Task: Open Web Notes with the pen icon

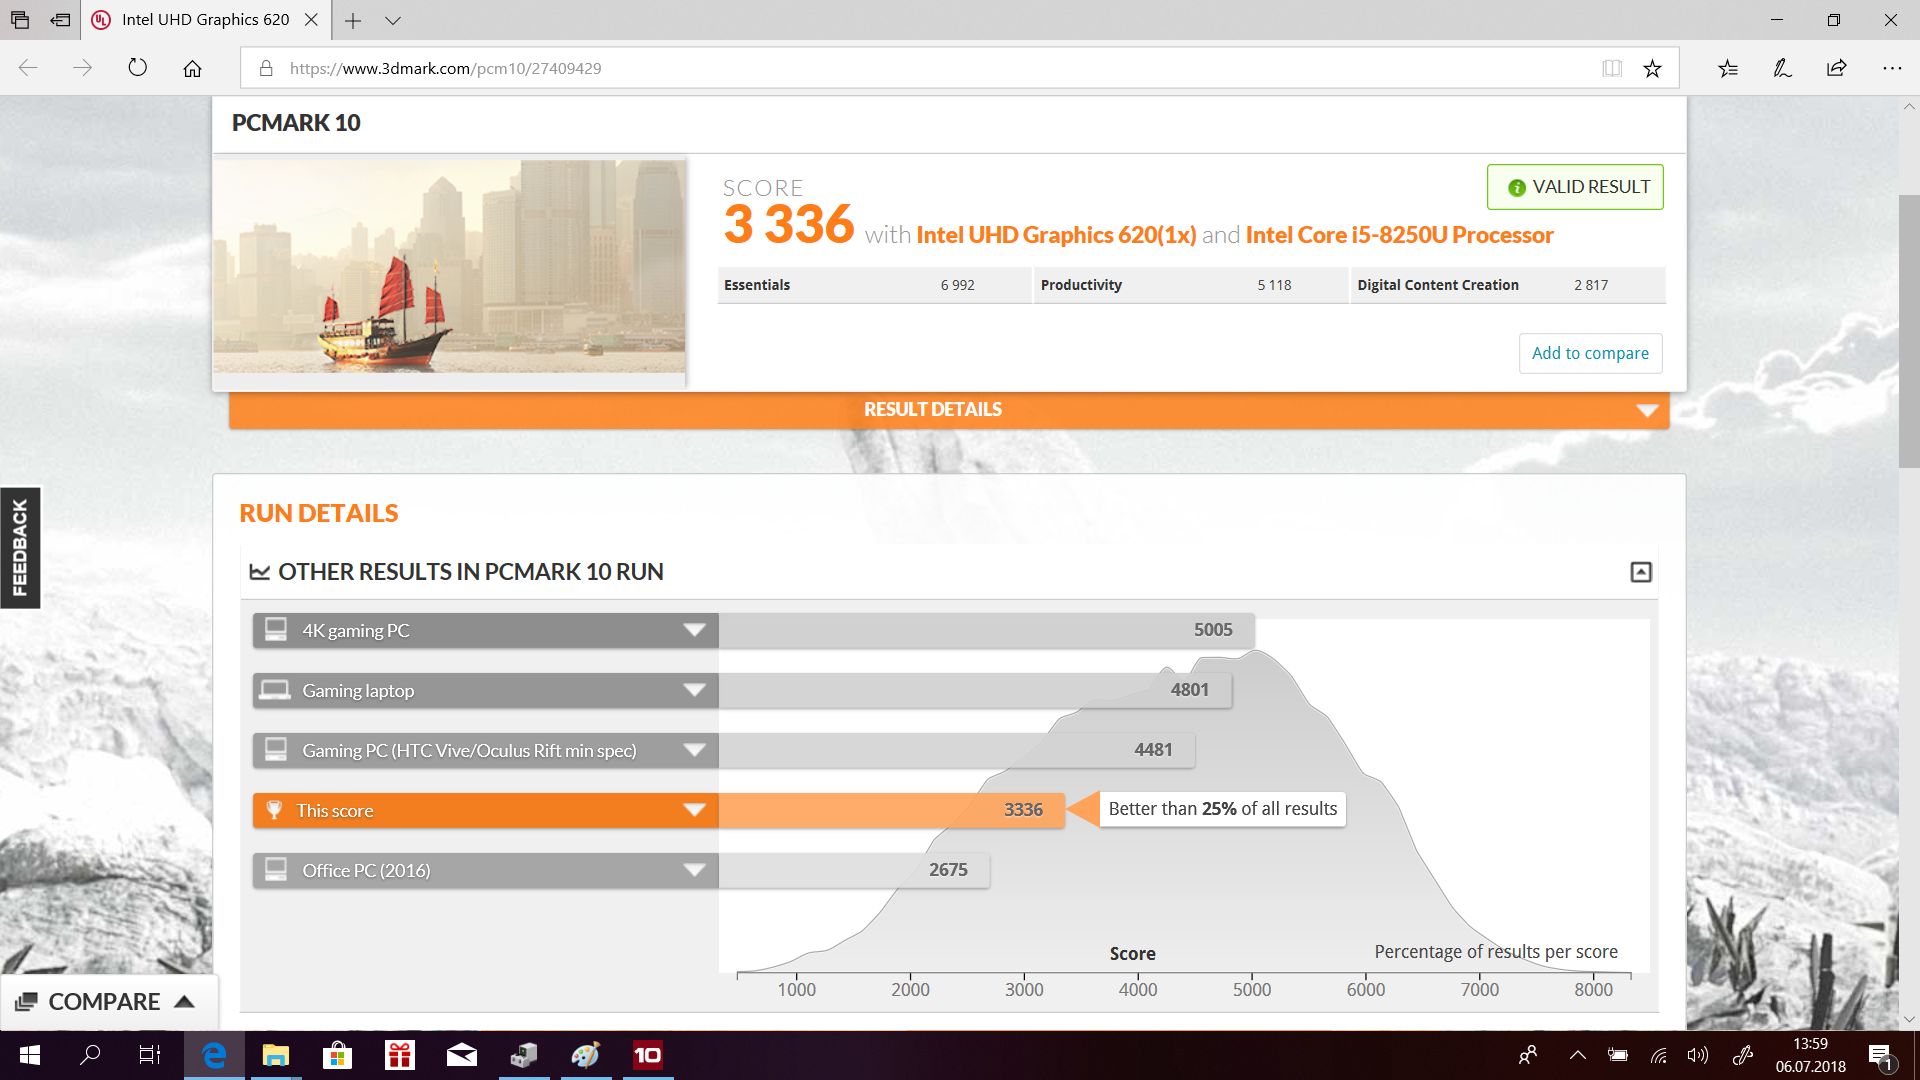Action: (x=1782, y=67)
